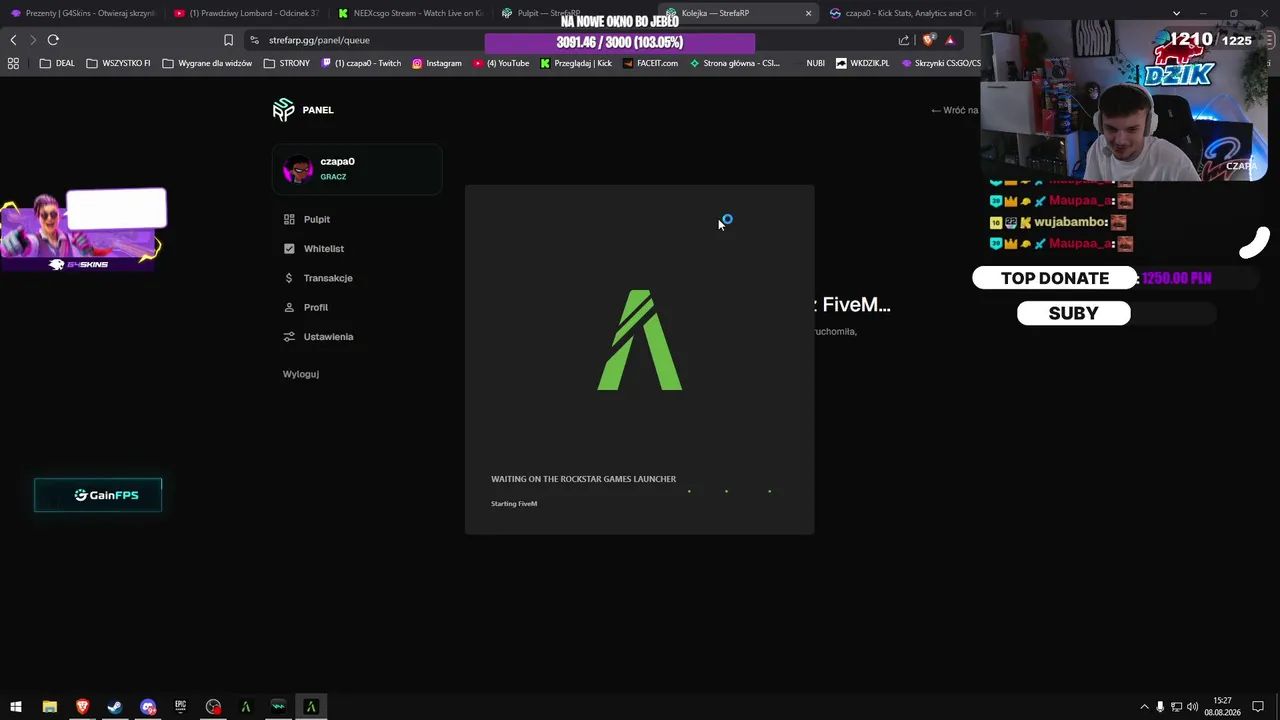Switch to the NEEXcsgo Stream tab
1280x720 pixels.
(410, 13)
